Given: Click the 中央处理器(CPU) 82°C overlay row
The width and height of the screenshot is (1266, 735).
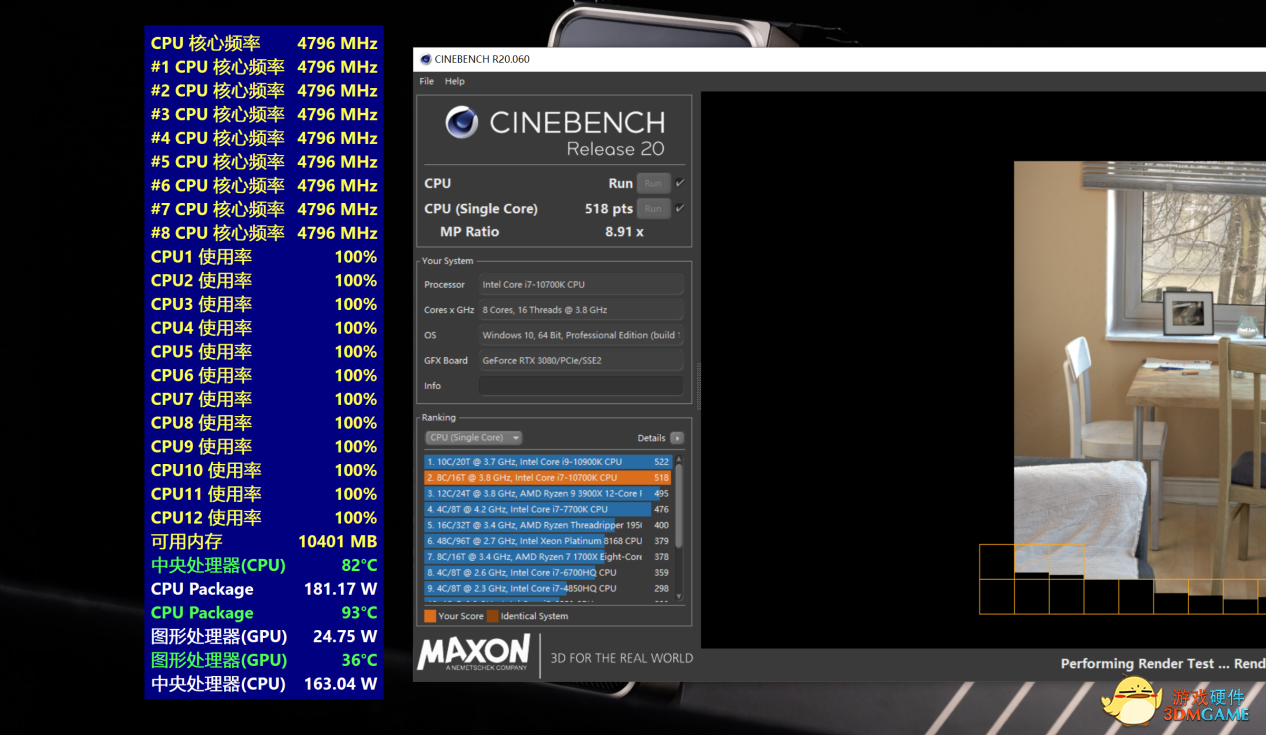Looking at the screenshot, I should 264,565.
